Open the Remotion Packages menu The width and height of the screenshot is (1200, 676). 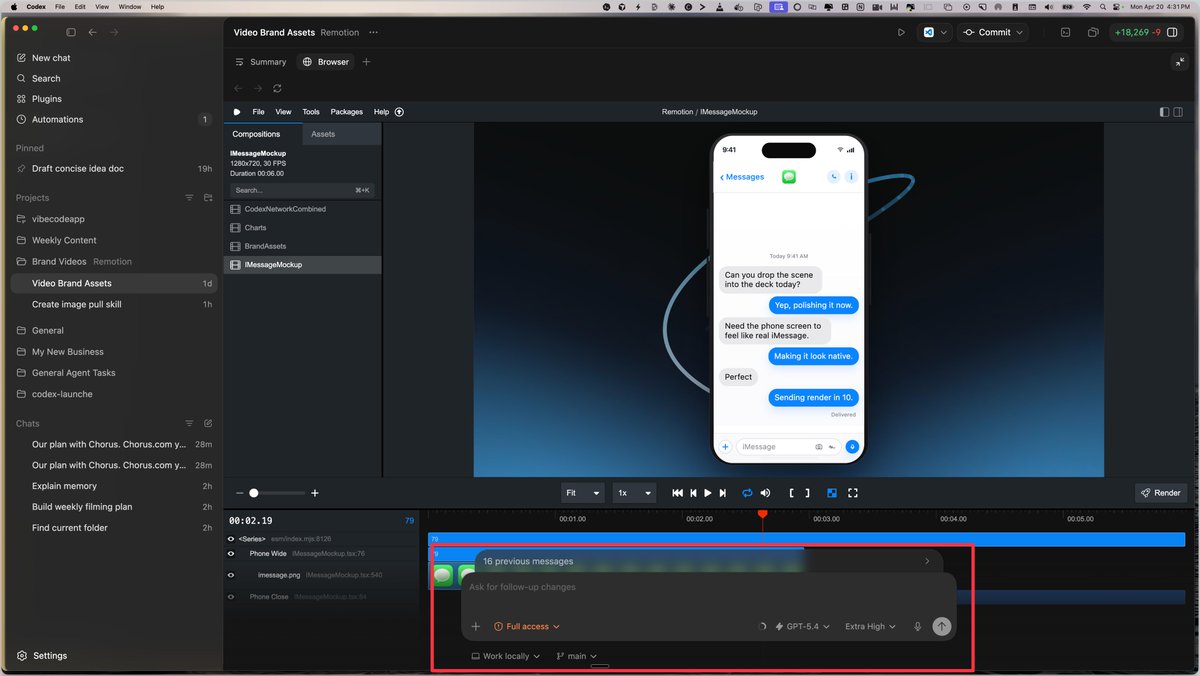(347, 112)
